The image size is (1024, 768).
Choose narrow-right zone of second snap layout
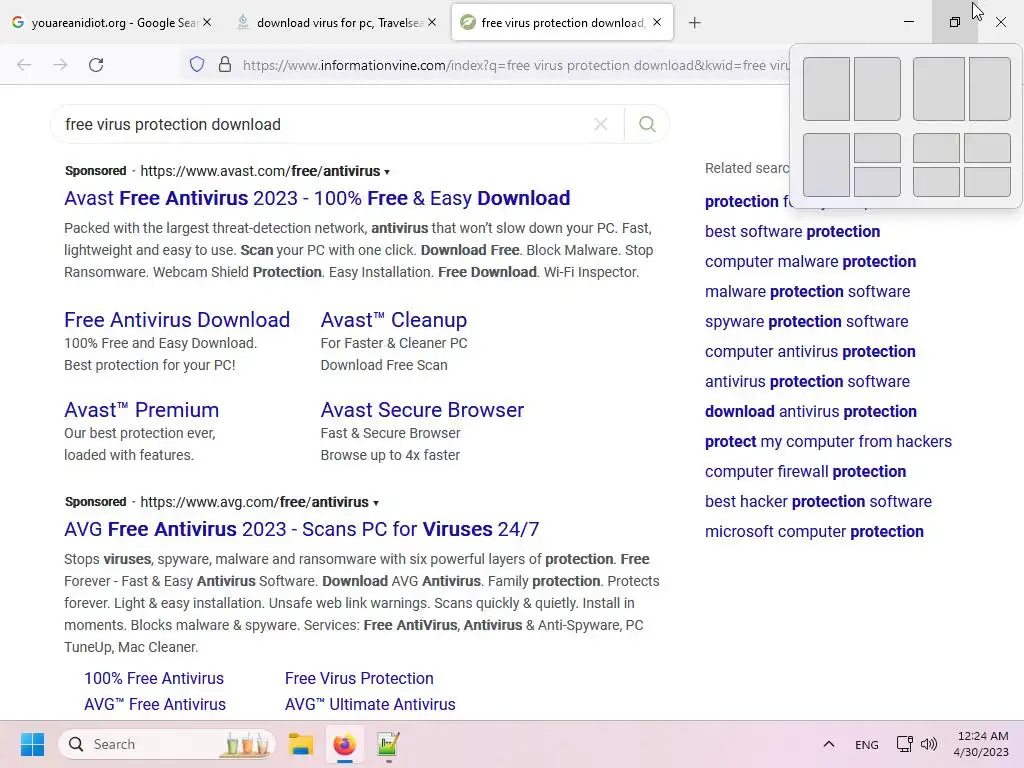990,89
